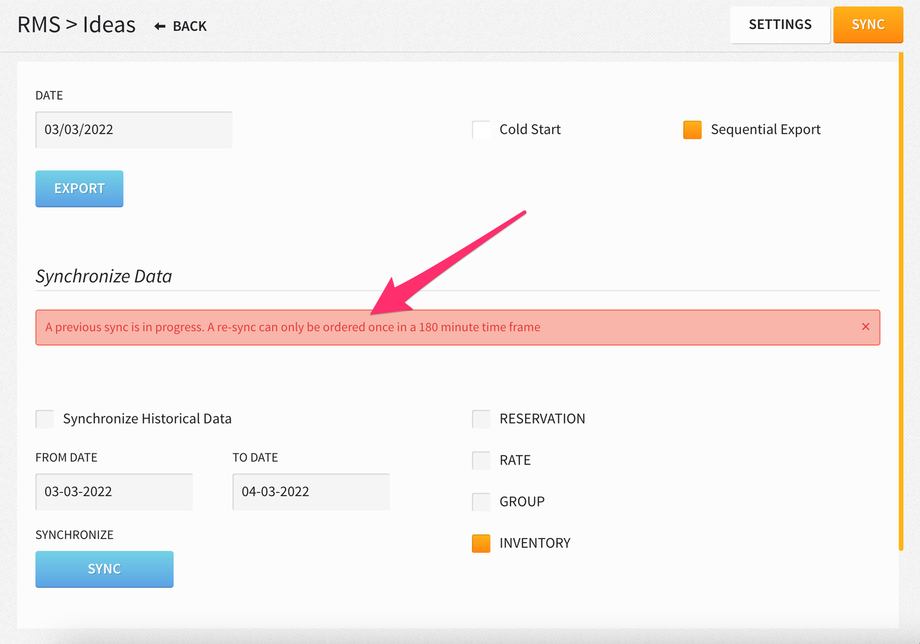Click the 'RMS > Ideas' page title
The image size is (920, 644).
tap(76, 25)
